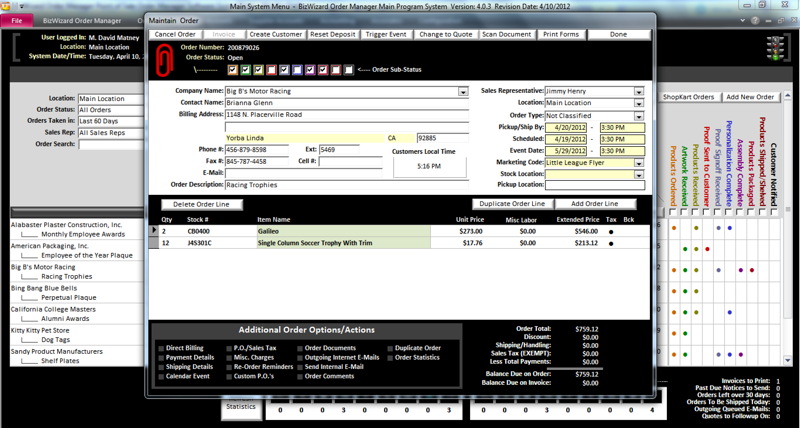The image size is (800, 428).
Task: Check the Order Comments option
Action: (x=300, y=377)
